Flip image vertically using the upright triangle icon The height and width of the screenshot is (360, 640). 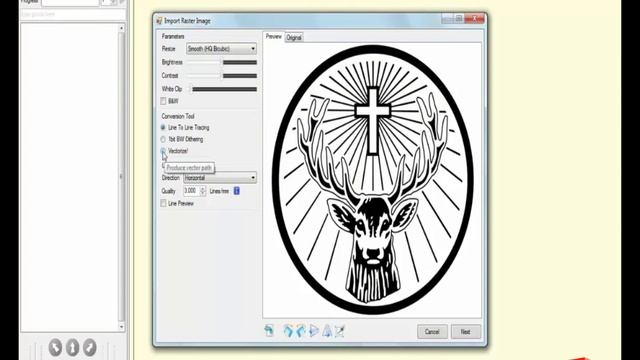click(327, 331)
